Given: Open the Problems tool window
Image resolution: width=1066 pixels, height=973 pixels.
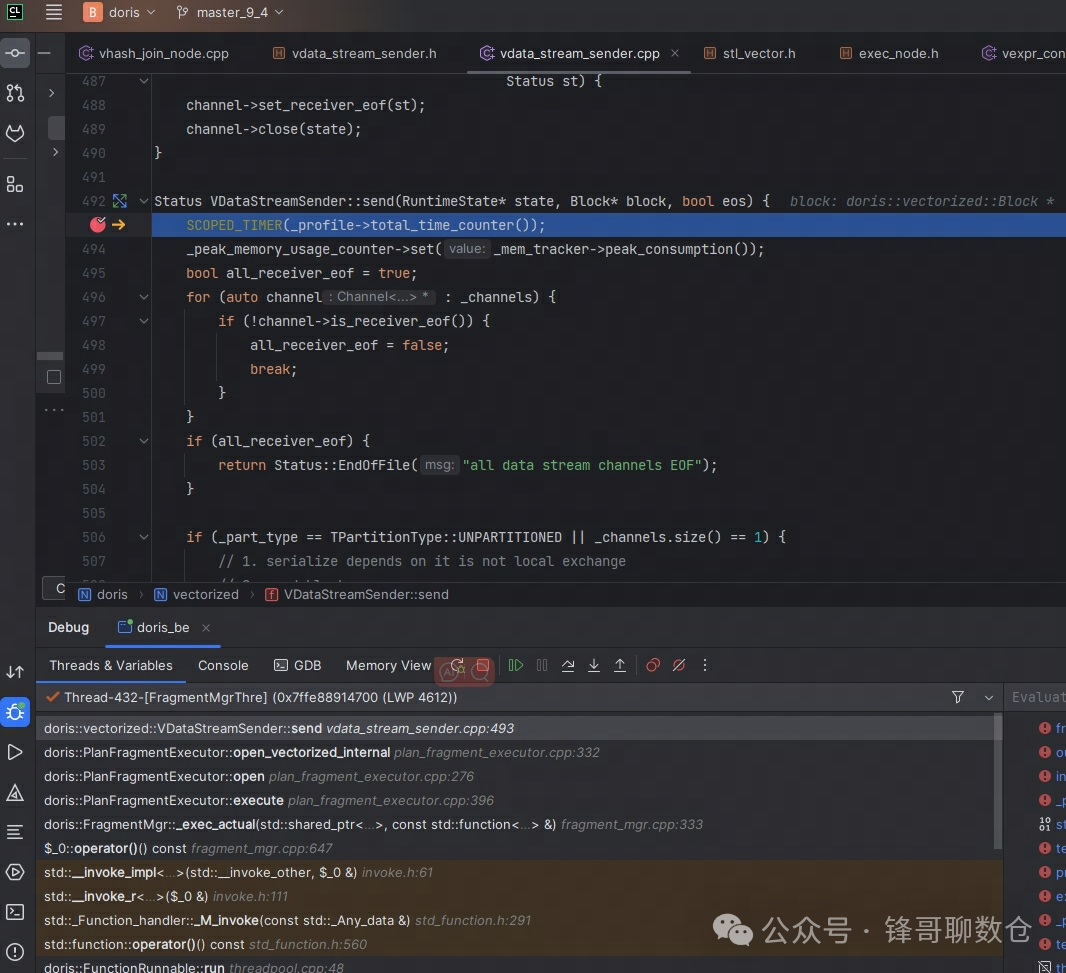Looking at the screenshot, I should click(x=15, y=952).
